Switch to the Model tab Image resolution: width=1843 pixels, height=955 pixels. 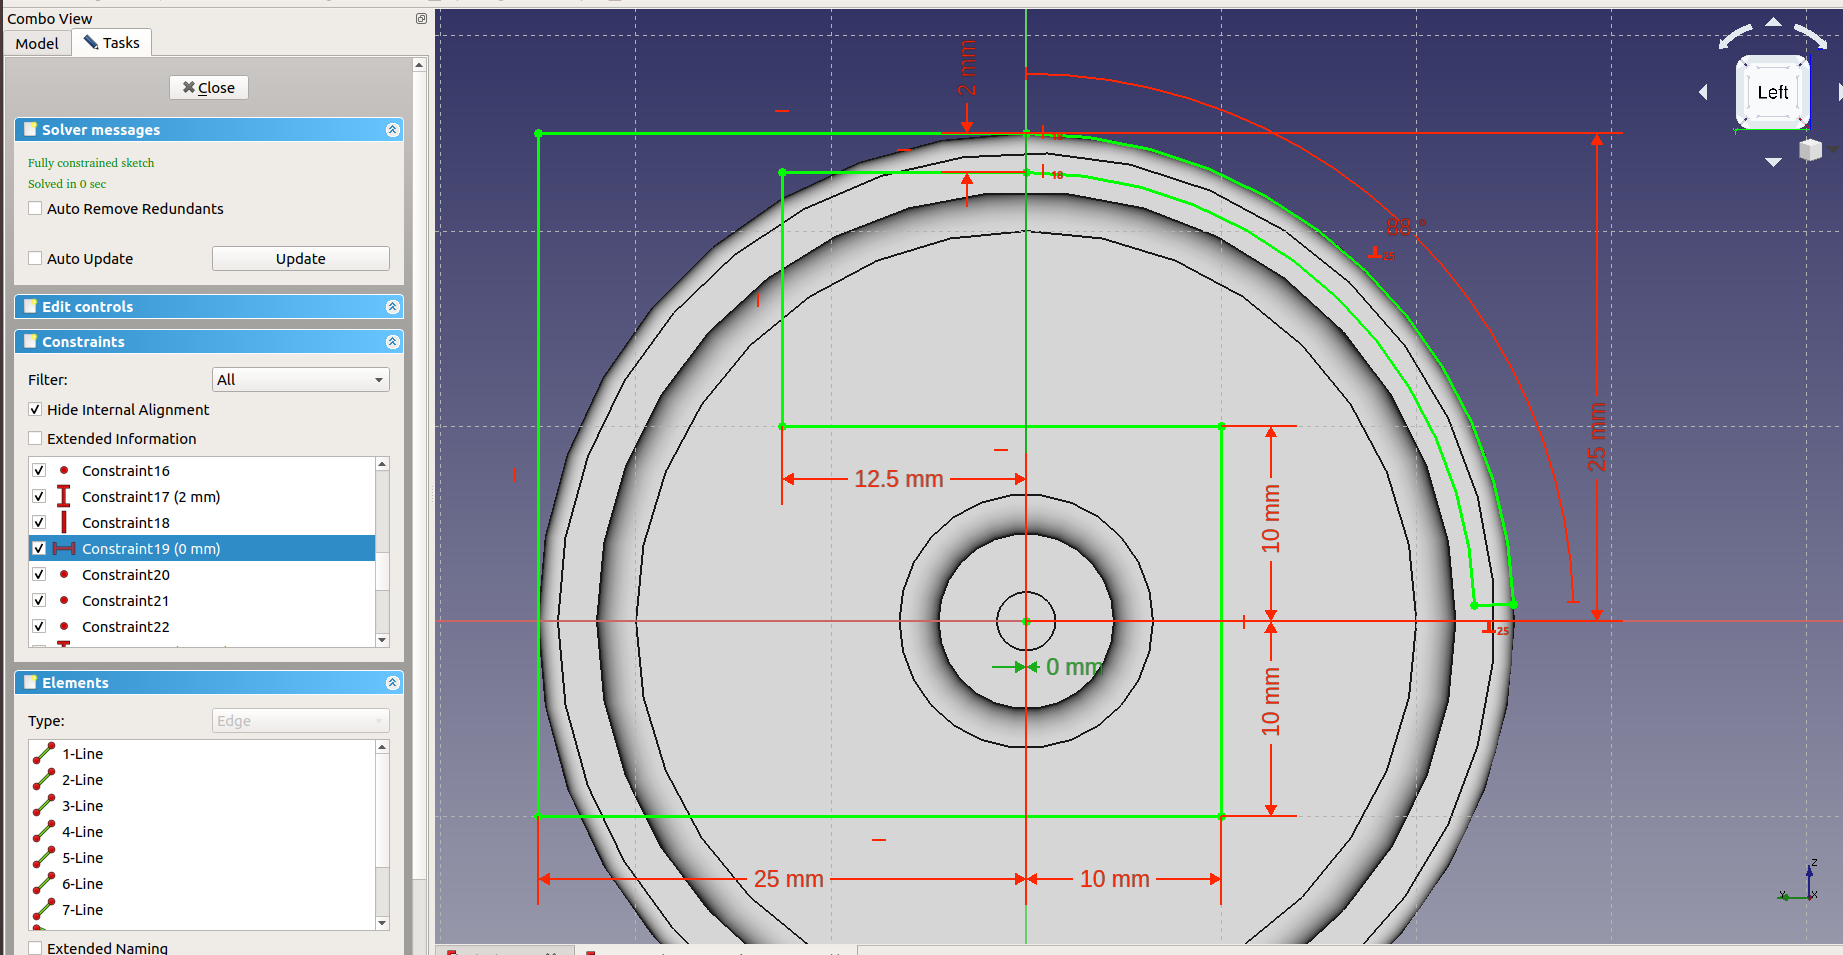37,43
